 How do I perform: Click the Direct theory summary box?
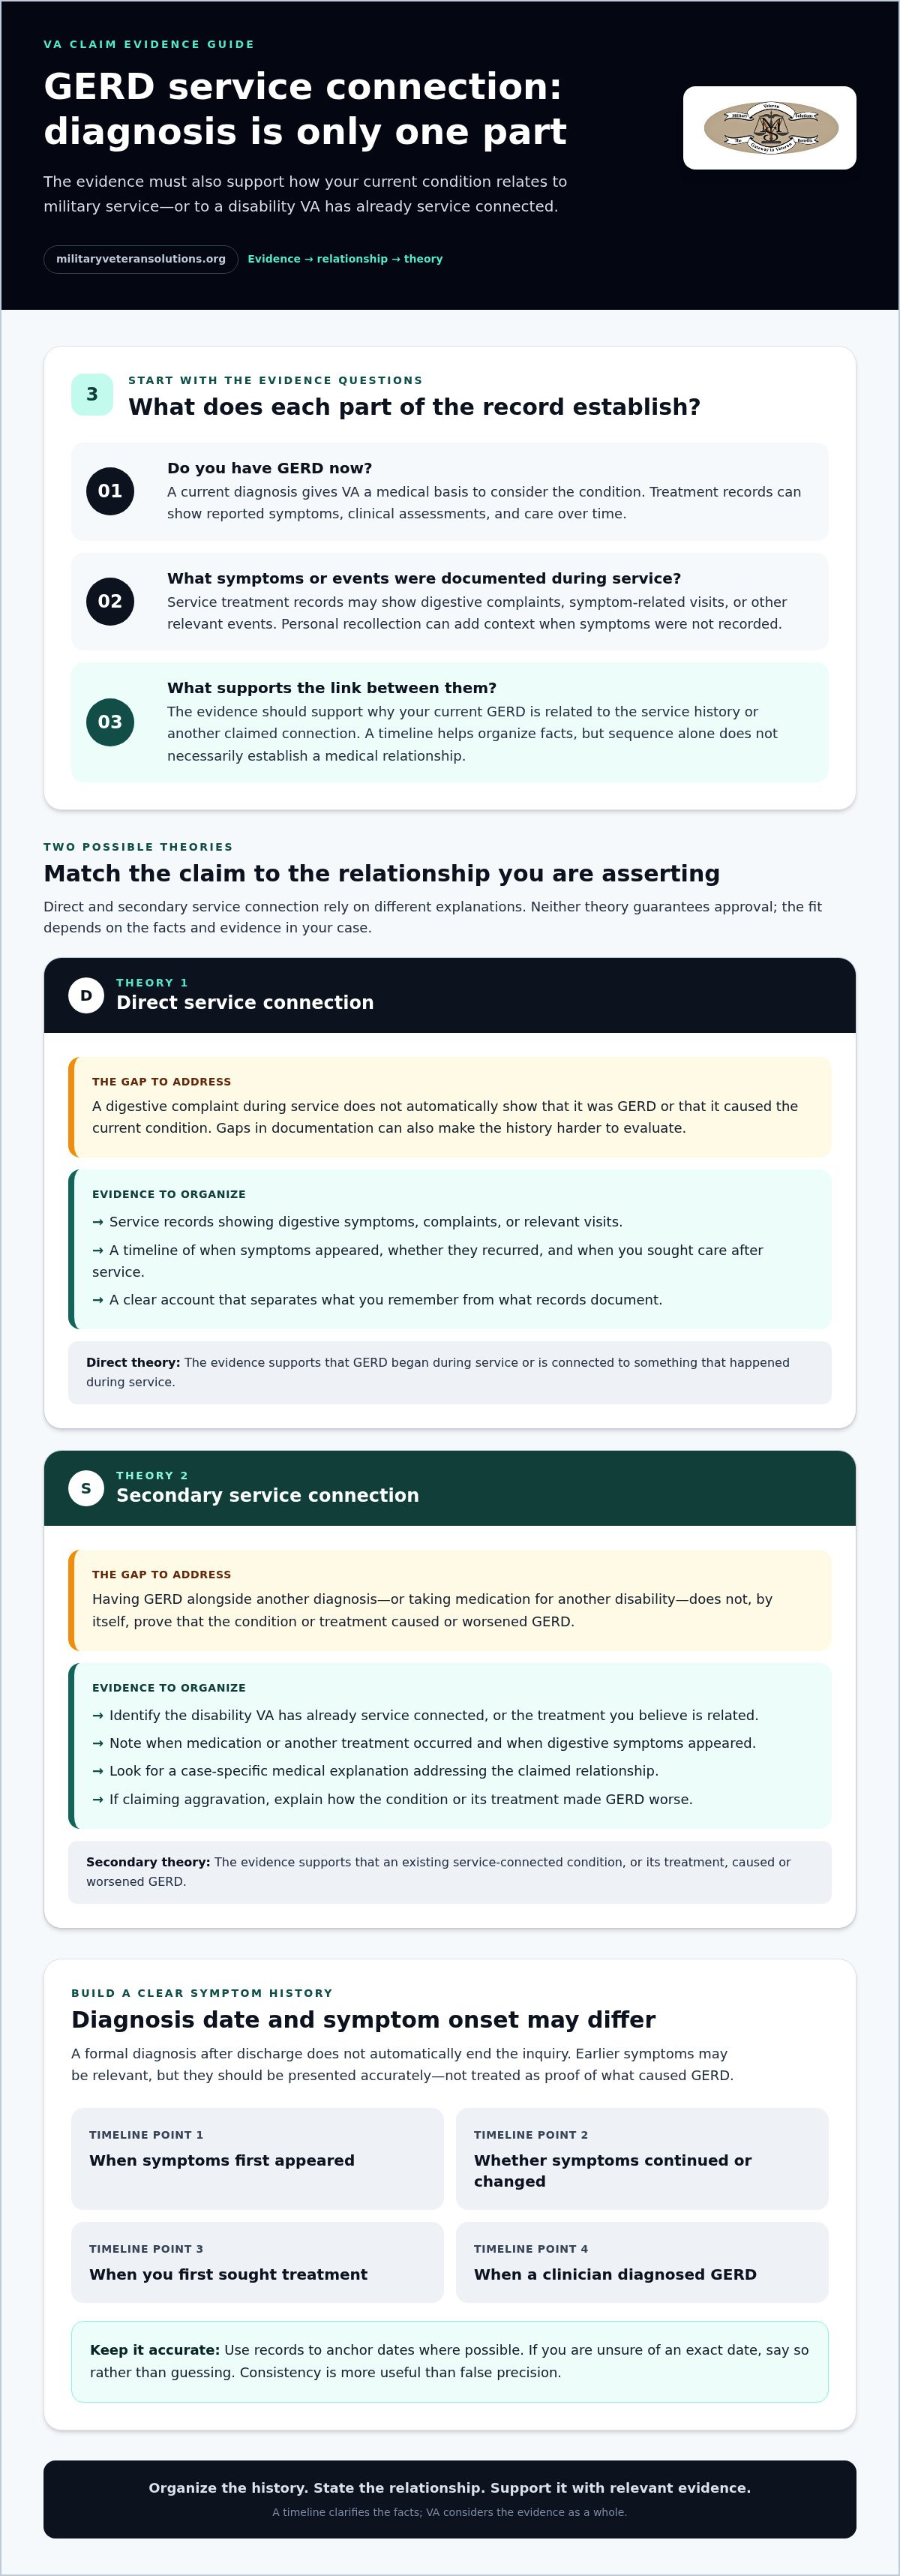click(x=450, y=1372)
